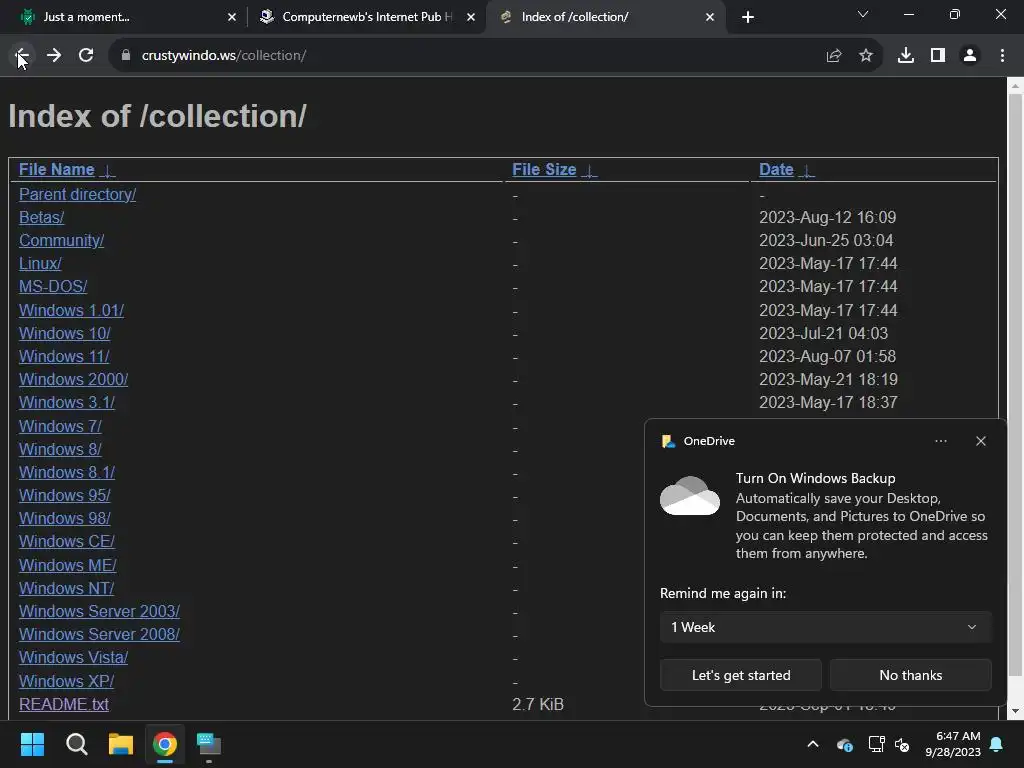Launch File Explorer from the taskbar
The width and height of the screenshot is (1024, 768).
121,744
